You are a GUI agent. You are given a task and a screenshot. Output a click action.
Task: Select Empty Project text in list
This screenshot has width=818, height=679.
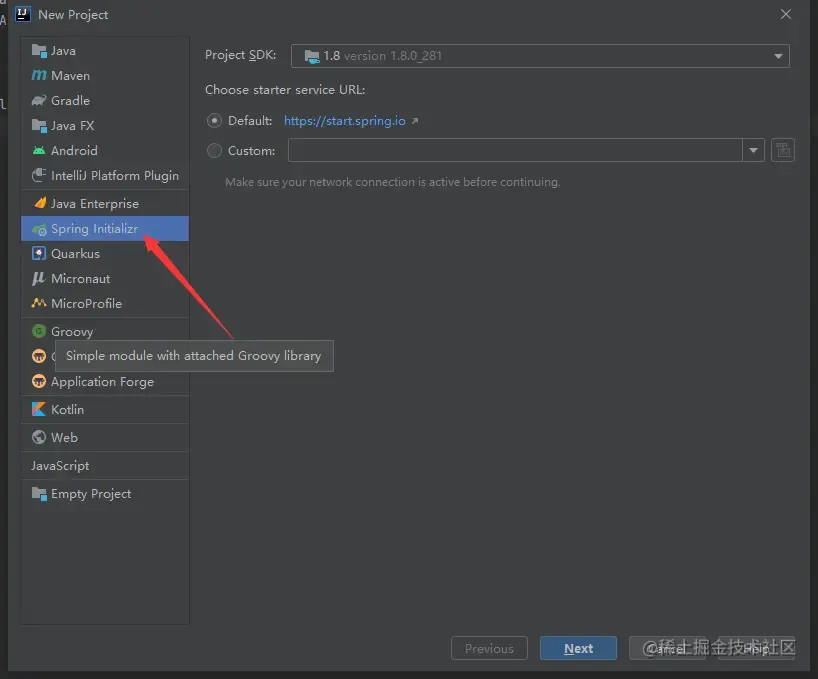point(91,494)
